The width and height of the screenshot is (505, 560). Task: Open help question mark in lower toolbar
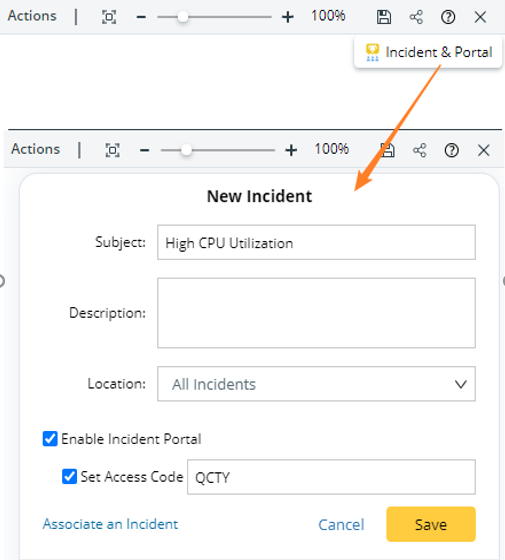[x=451, y=150]
